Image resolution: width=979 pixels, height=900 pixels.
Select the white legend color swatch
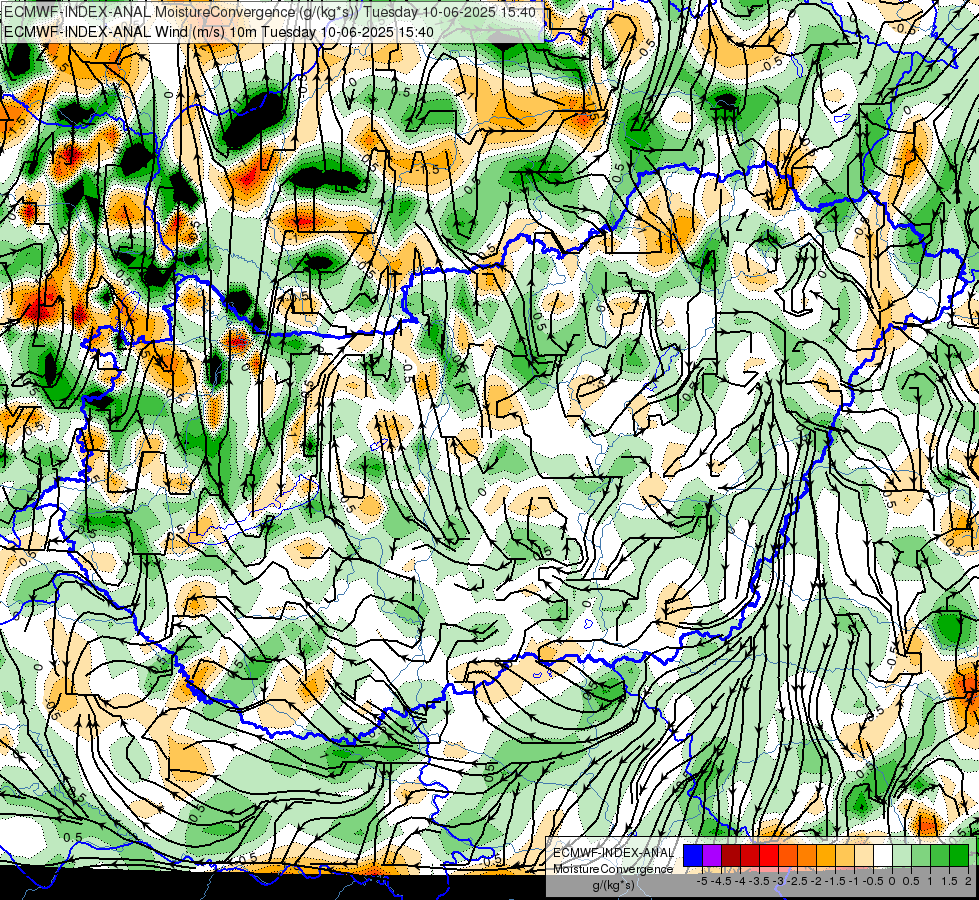coord(883,856)
